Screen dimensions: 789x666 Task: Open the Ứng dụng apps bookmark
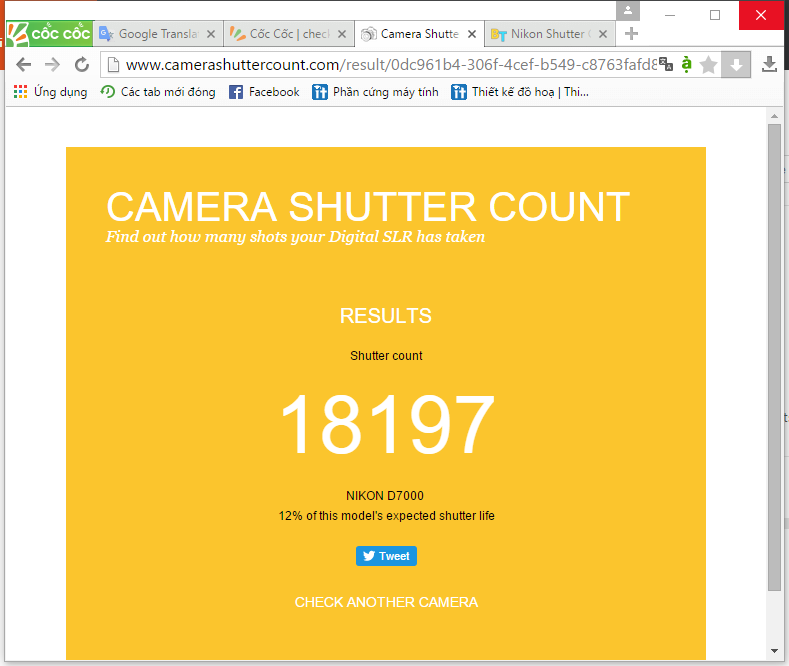(51, 92)
